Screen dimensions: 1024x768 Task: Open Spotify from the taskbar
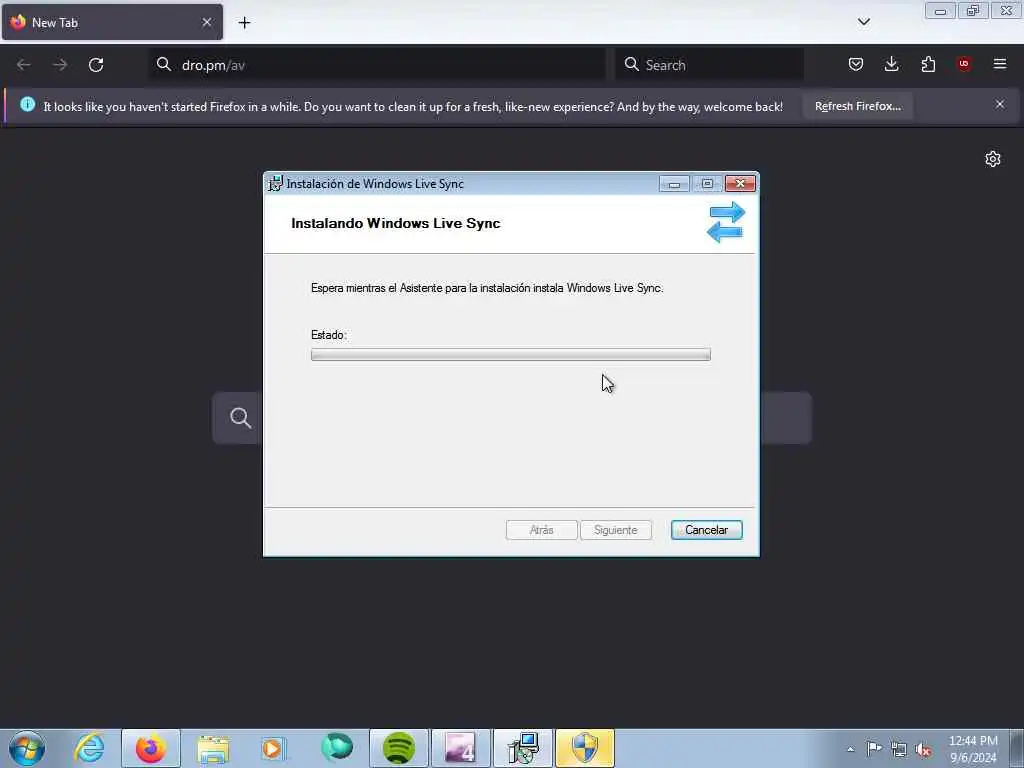click(x=398, y=748)
